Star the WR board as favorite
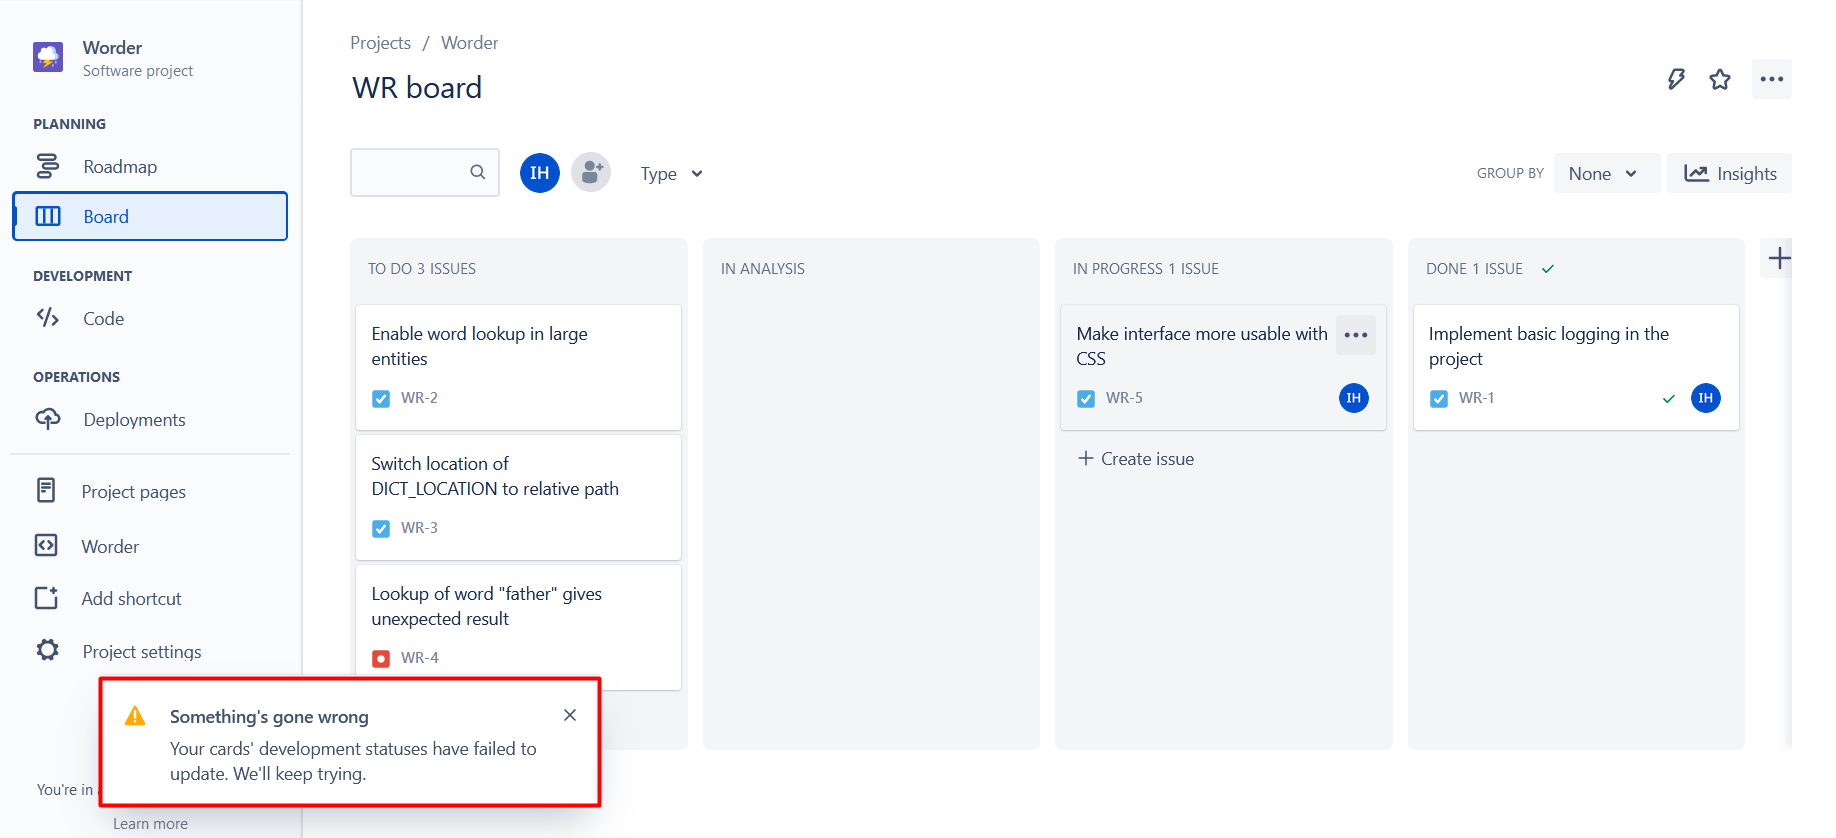The height and width of the screenshot is (838, 1836). pos(1720,79)
